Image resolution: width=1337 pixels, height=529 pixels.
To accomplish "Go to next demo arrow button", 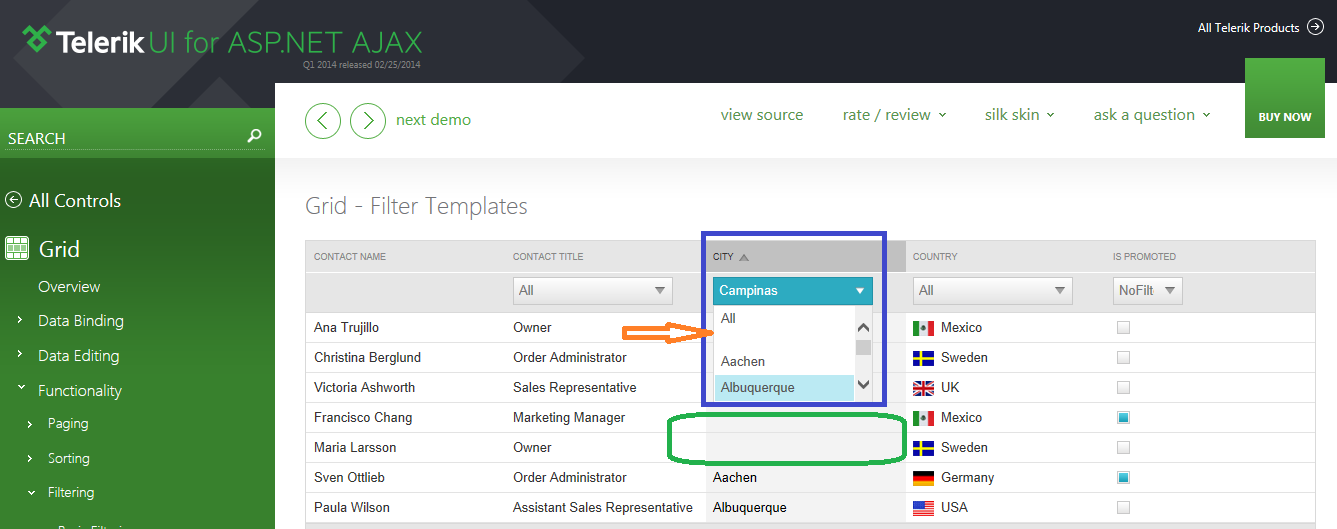I will click(368, 120).
